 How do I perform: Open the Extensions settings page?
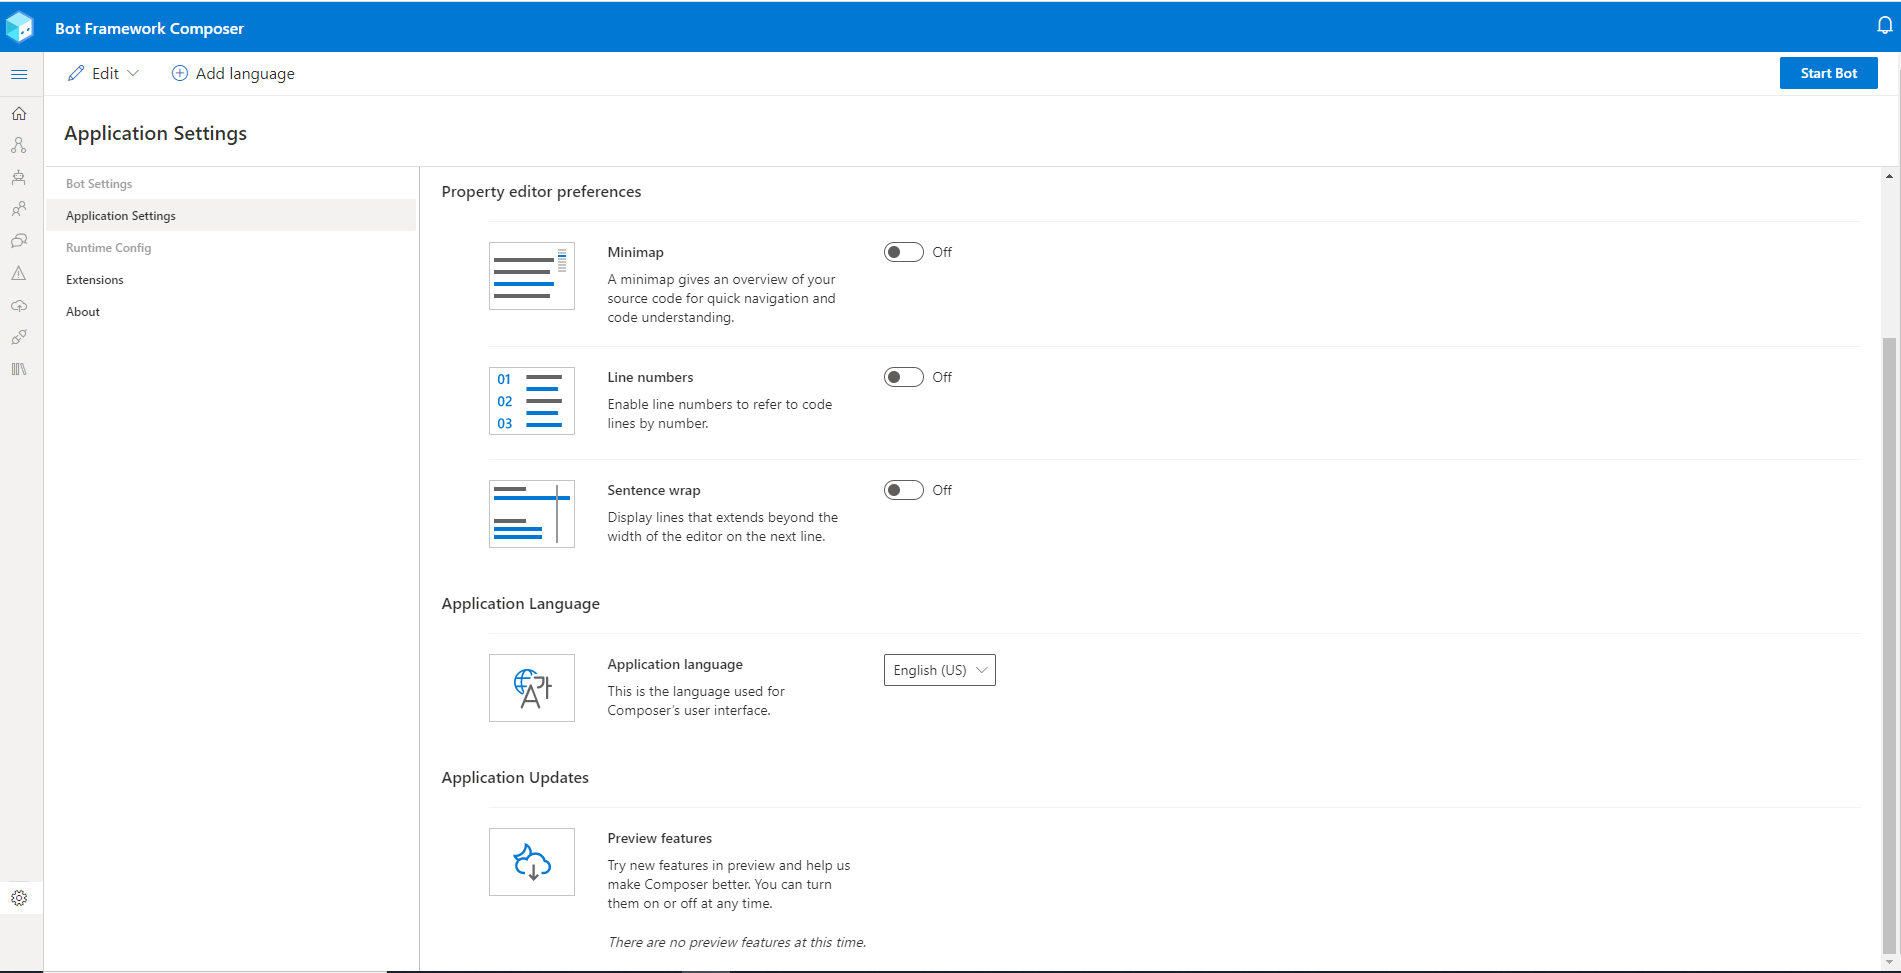coord(231,280)
